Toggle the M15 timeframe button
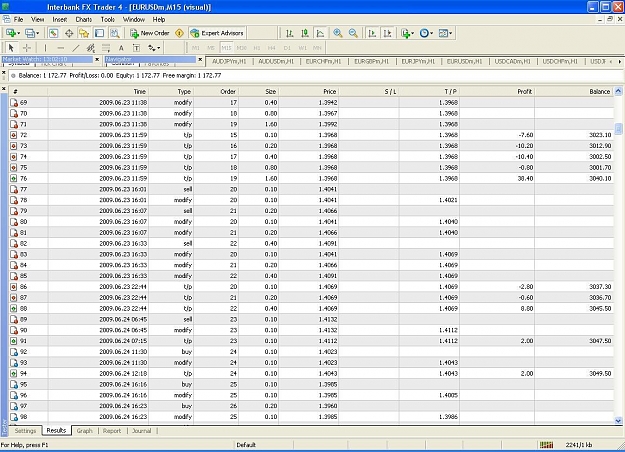This screenshot has height=452, width=625. 226,48
